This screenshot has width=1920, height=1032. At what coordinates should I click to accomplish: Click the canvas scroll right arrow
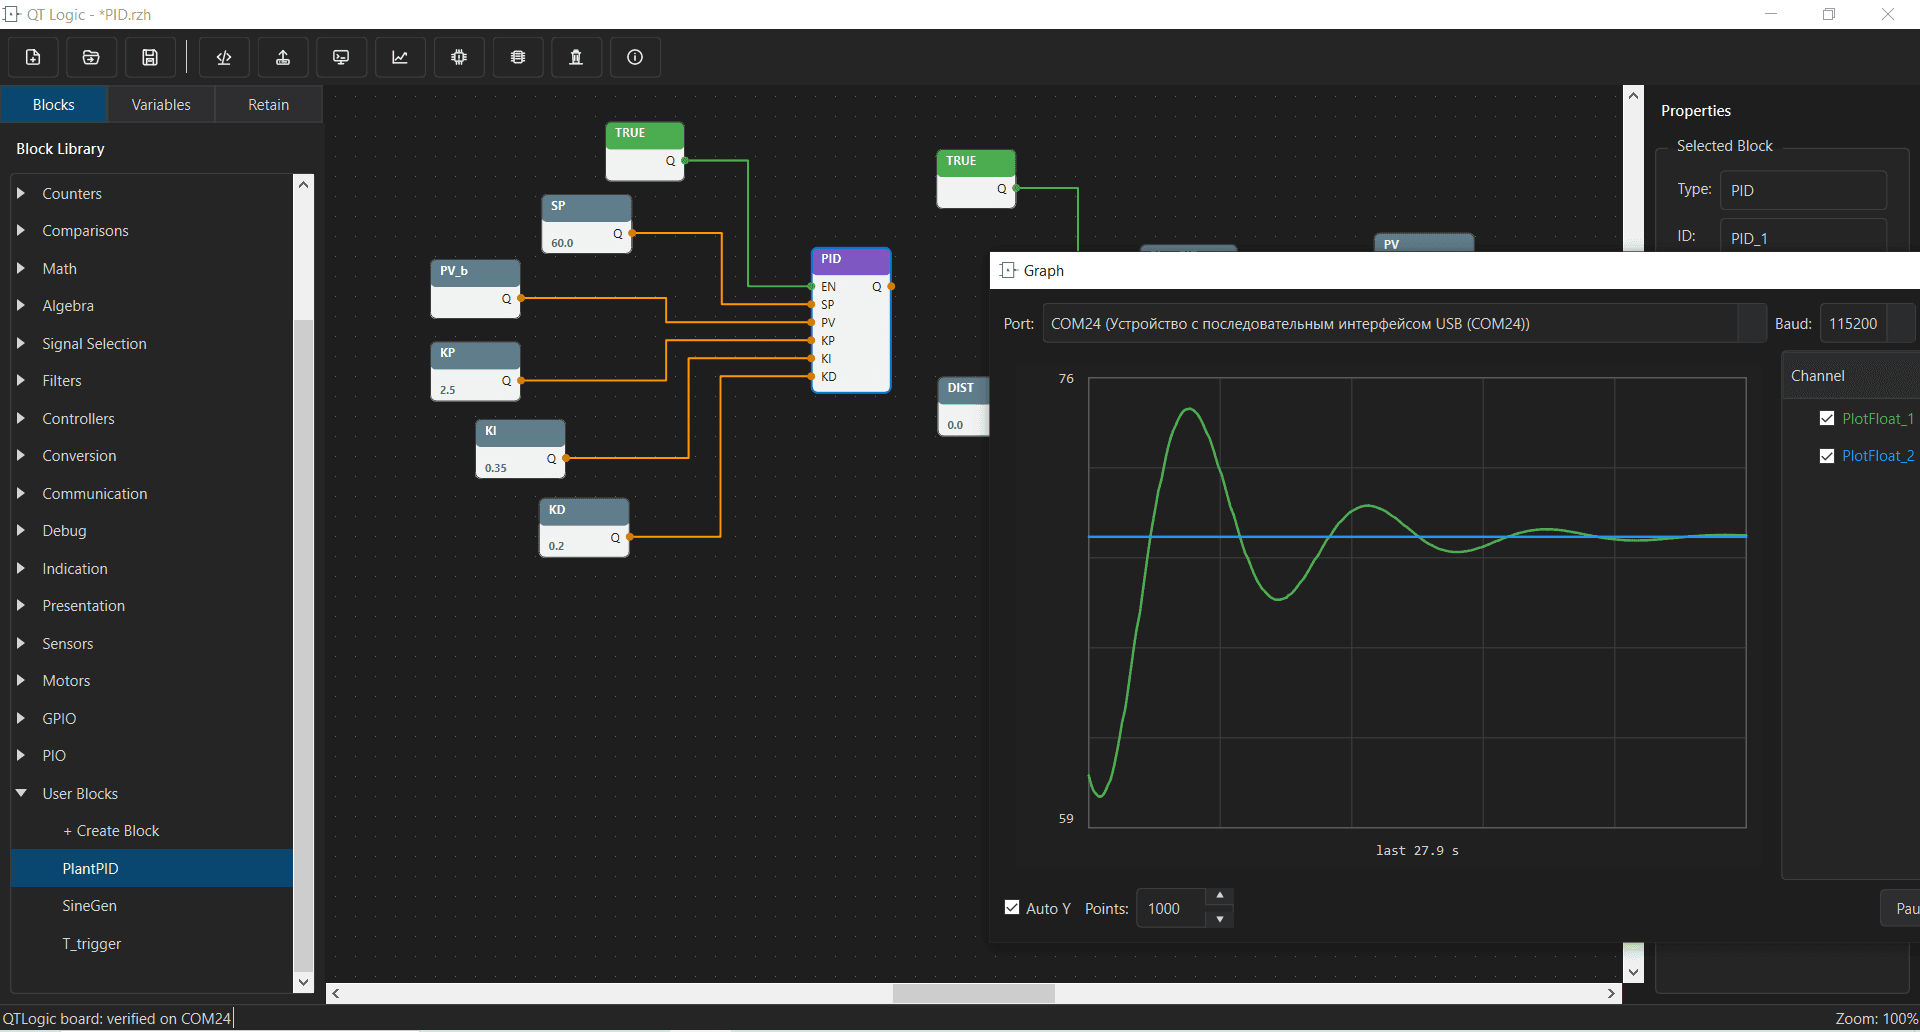pyautogui.click(x=1611, y=993)
